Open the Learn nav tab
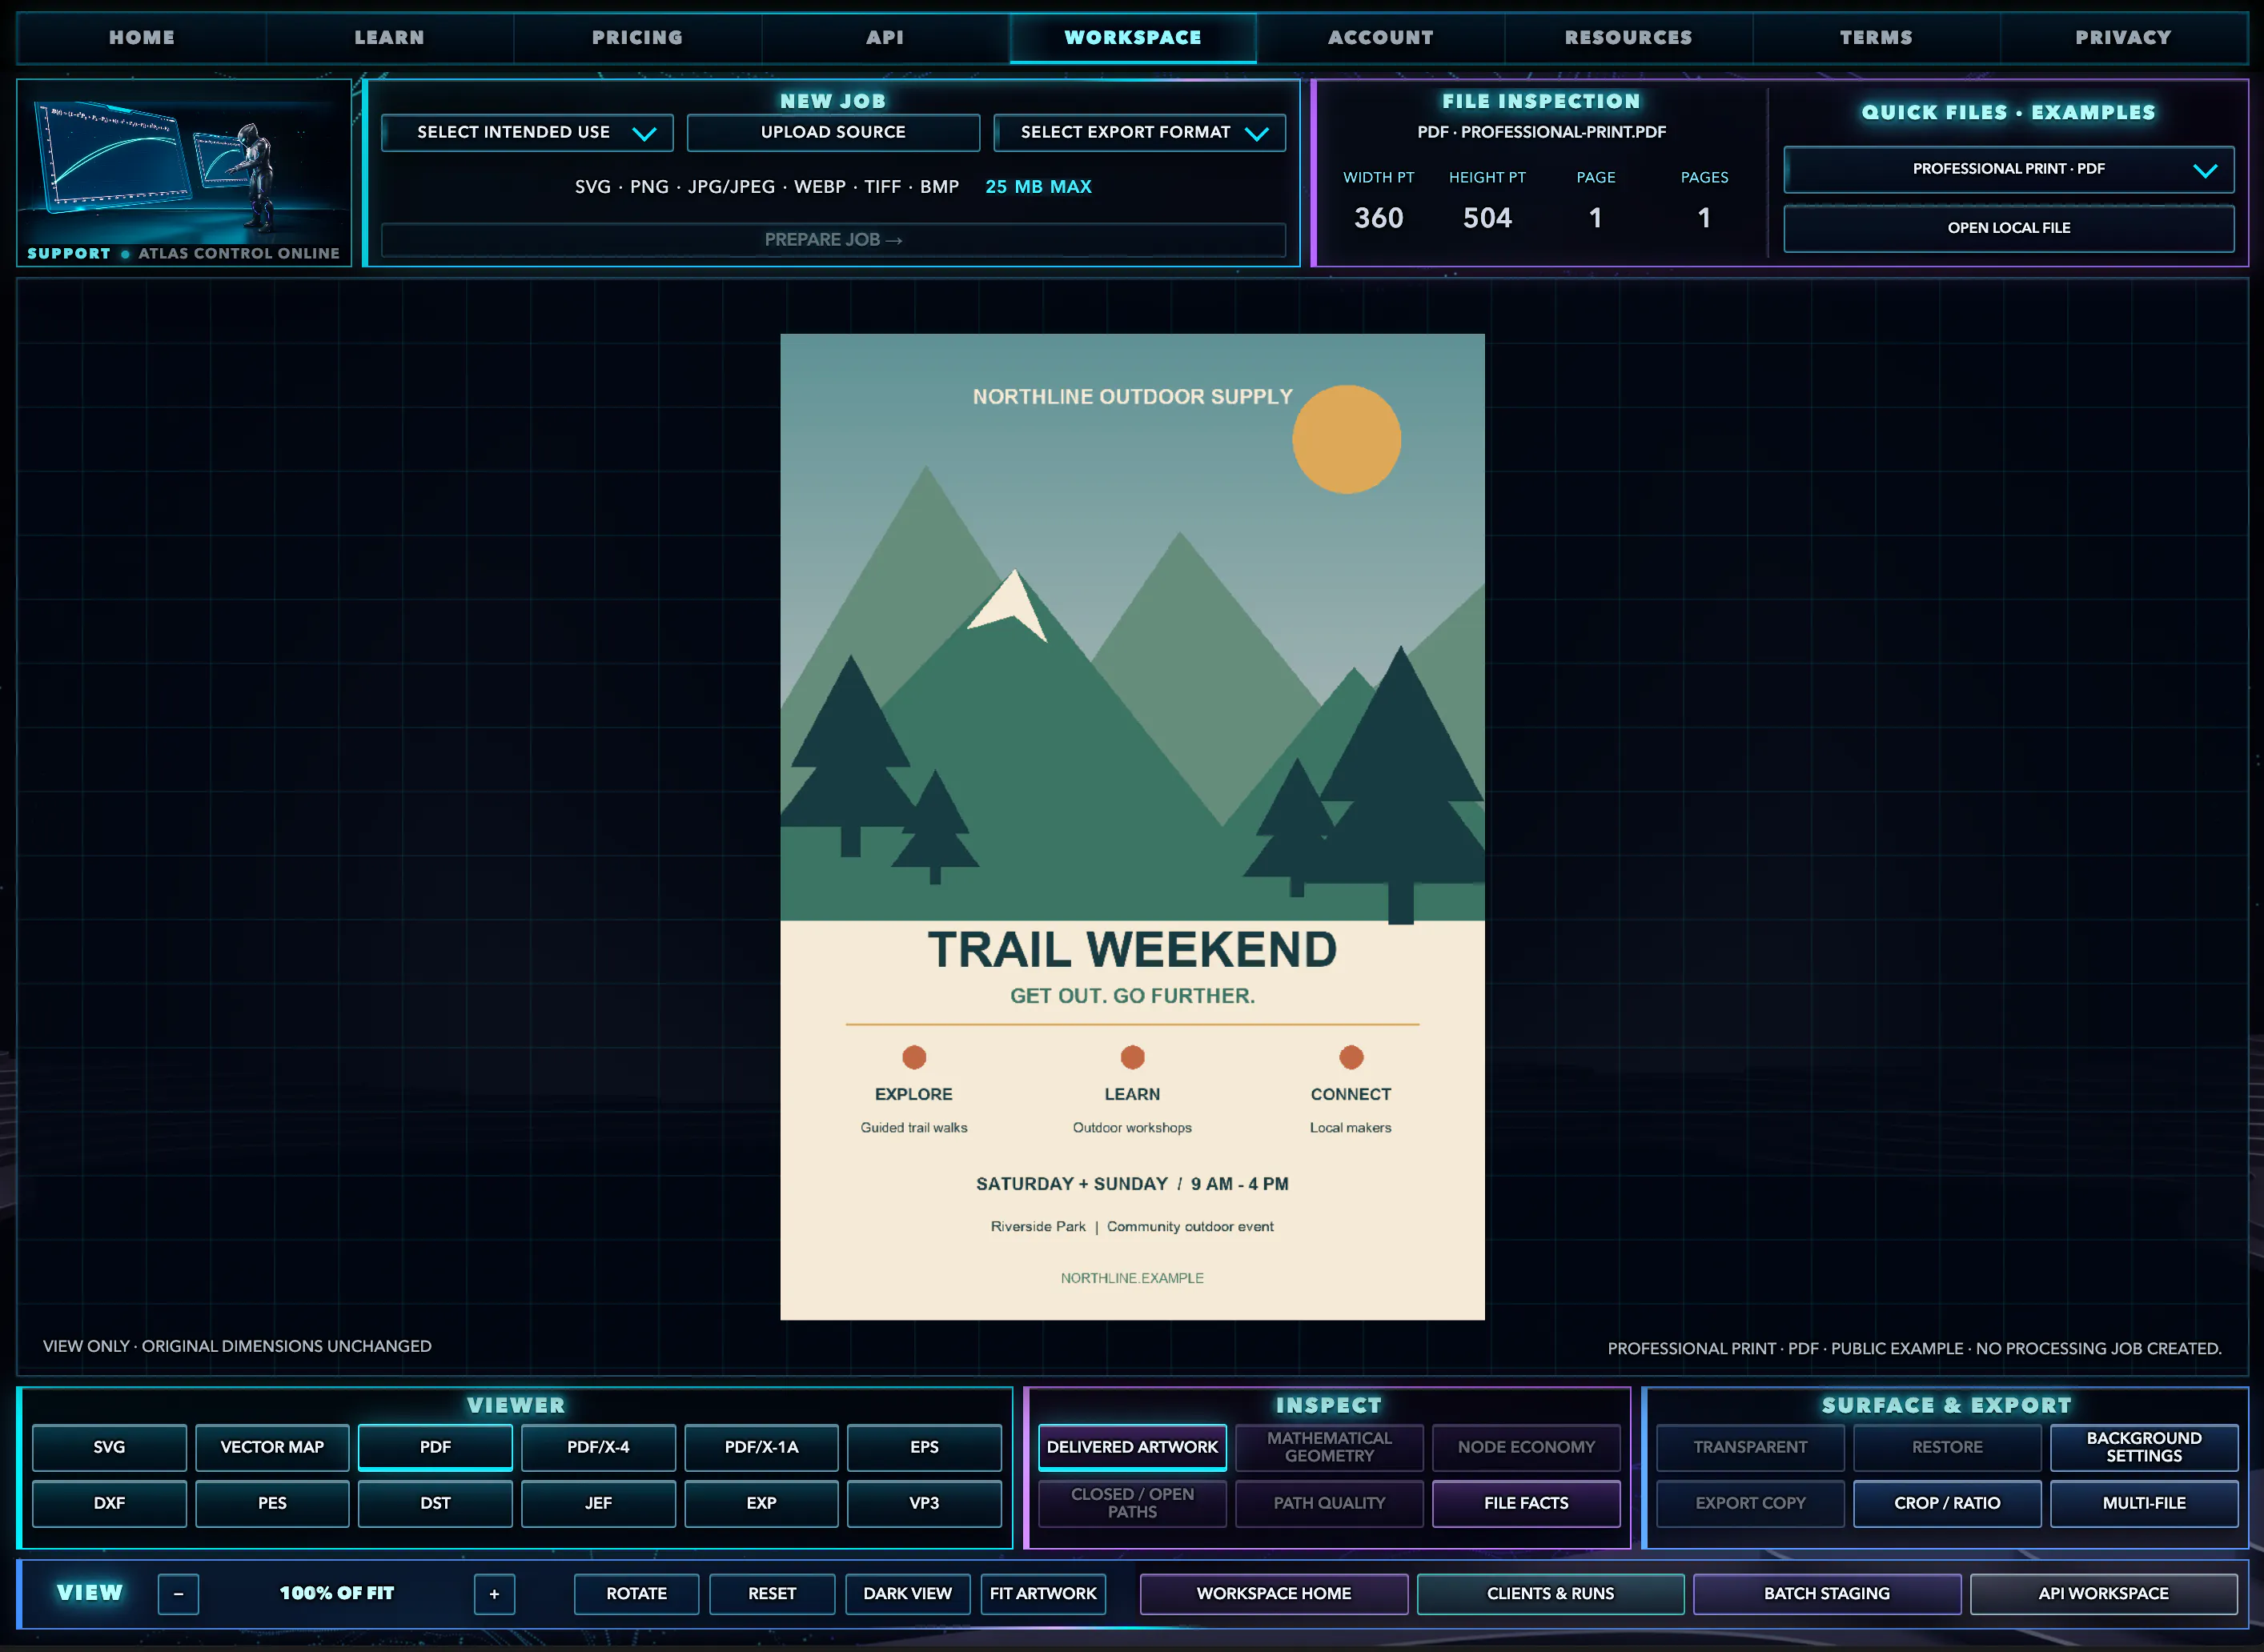The width and height of the screenshot is (2264, 1652). (x=389, y=37)
